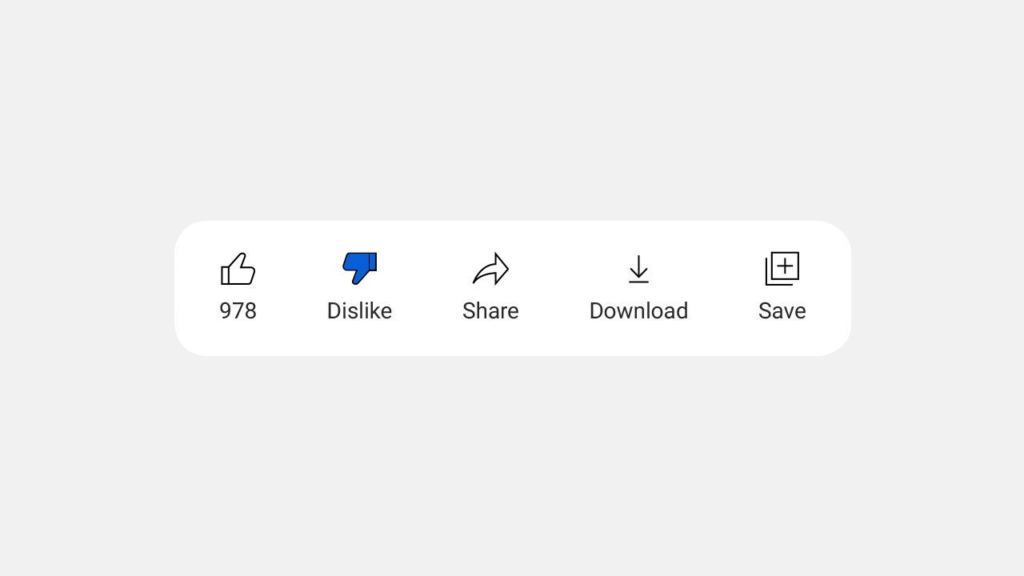Click the curved Share arrow icon
The width and height of the screenshot is (1024, 576).
490,268
